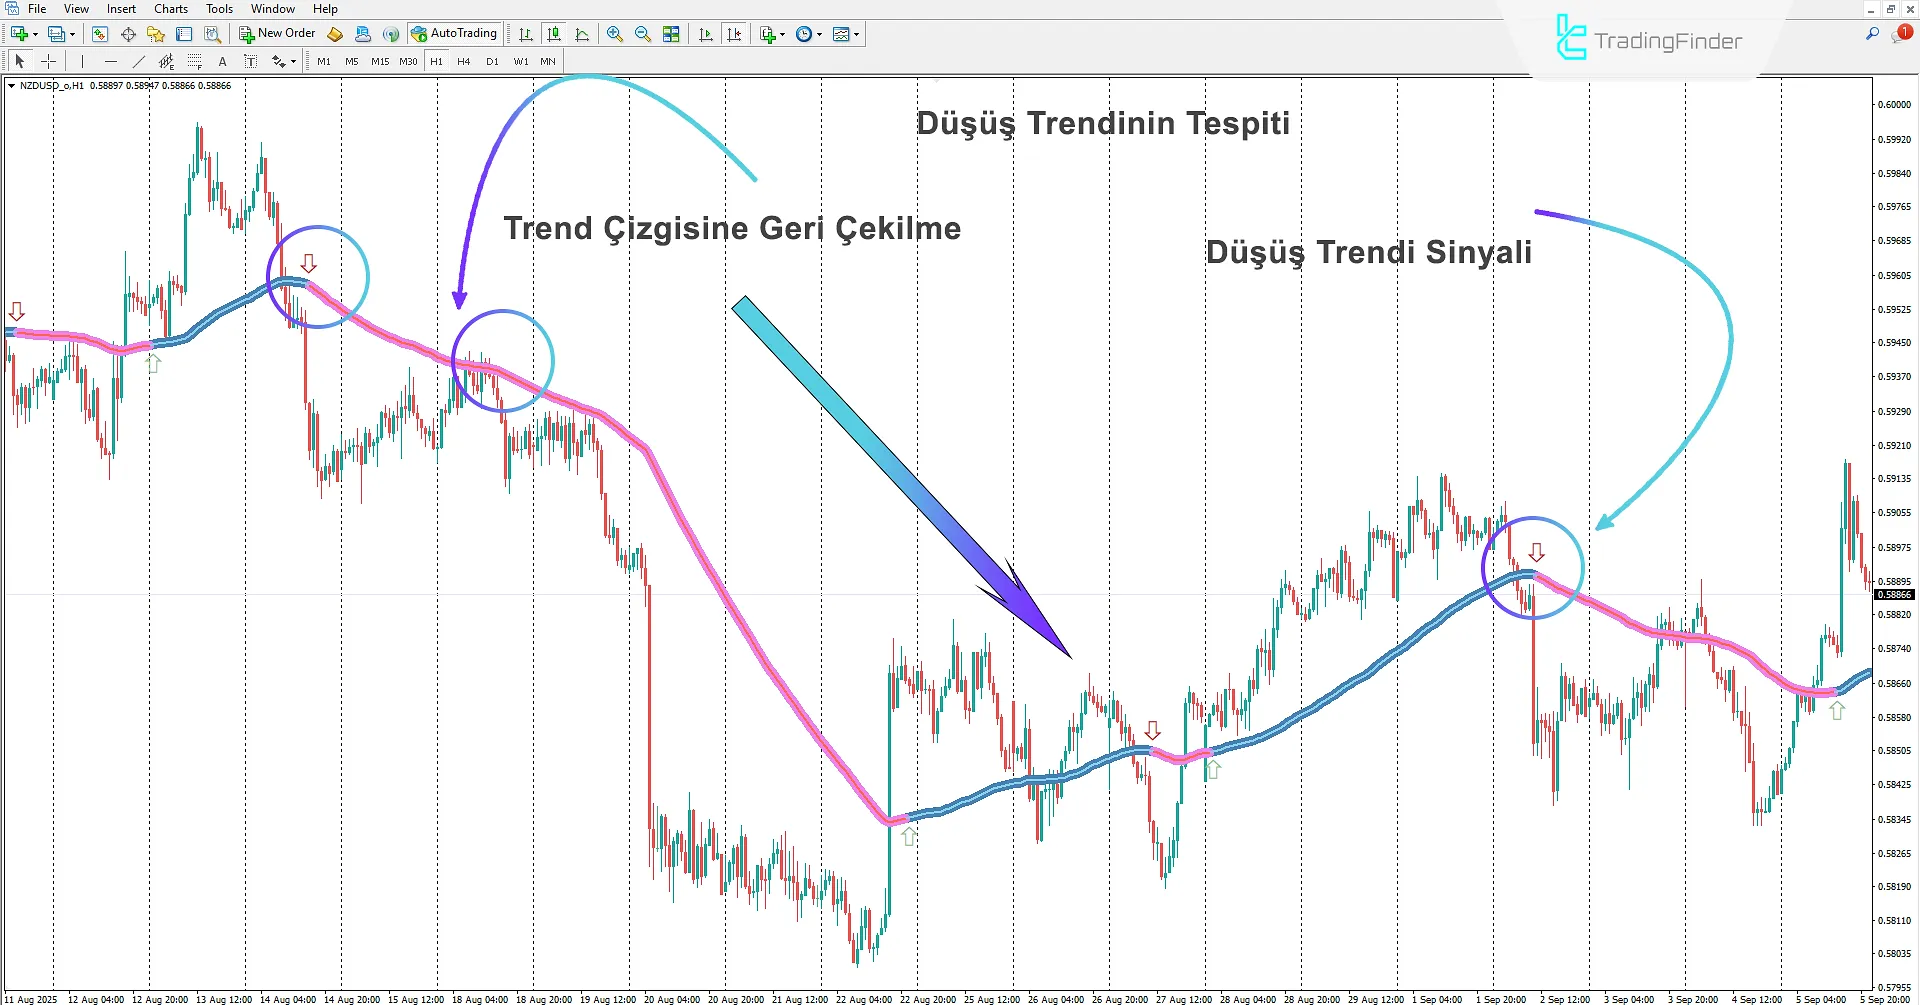Open the chart templates dropdown
This screenshot has width=1920, height=1005.
pyautogui.click(x=783, y=33)
